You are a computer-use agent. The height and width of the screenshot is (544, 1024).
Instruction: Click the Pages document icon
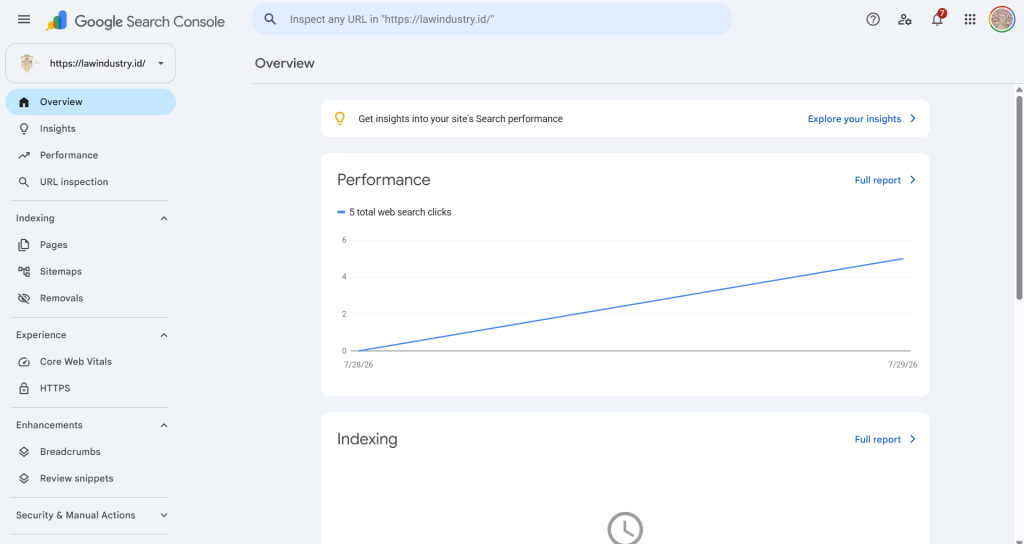[x=24, y=245]
